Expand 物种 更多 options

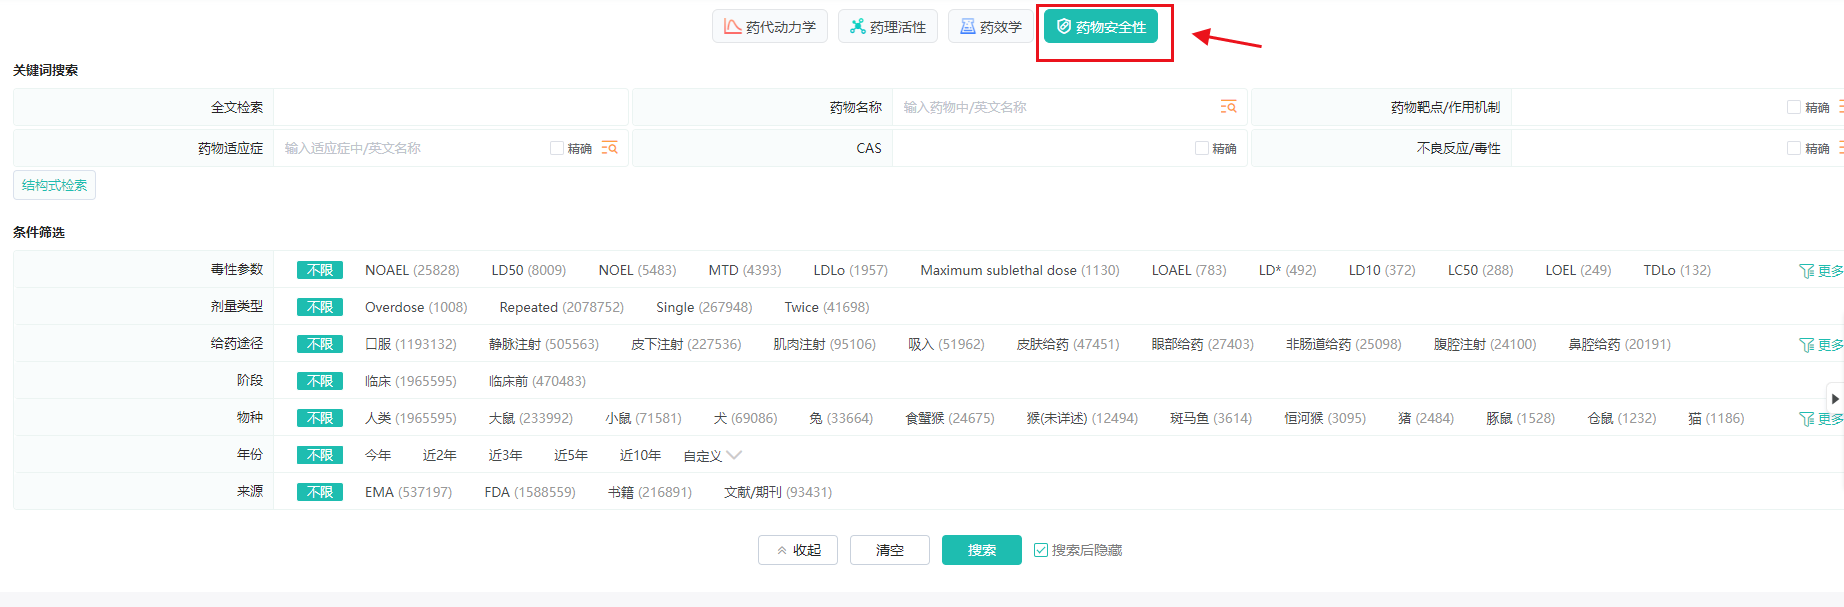[x=1830, y=419]
